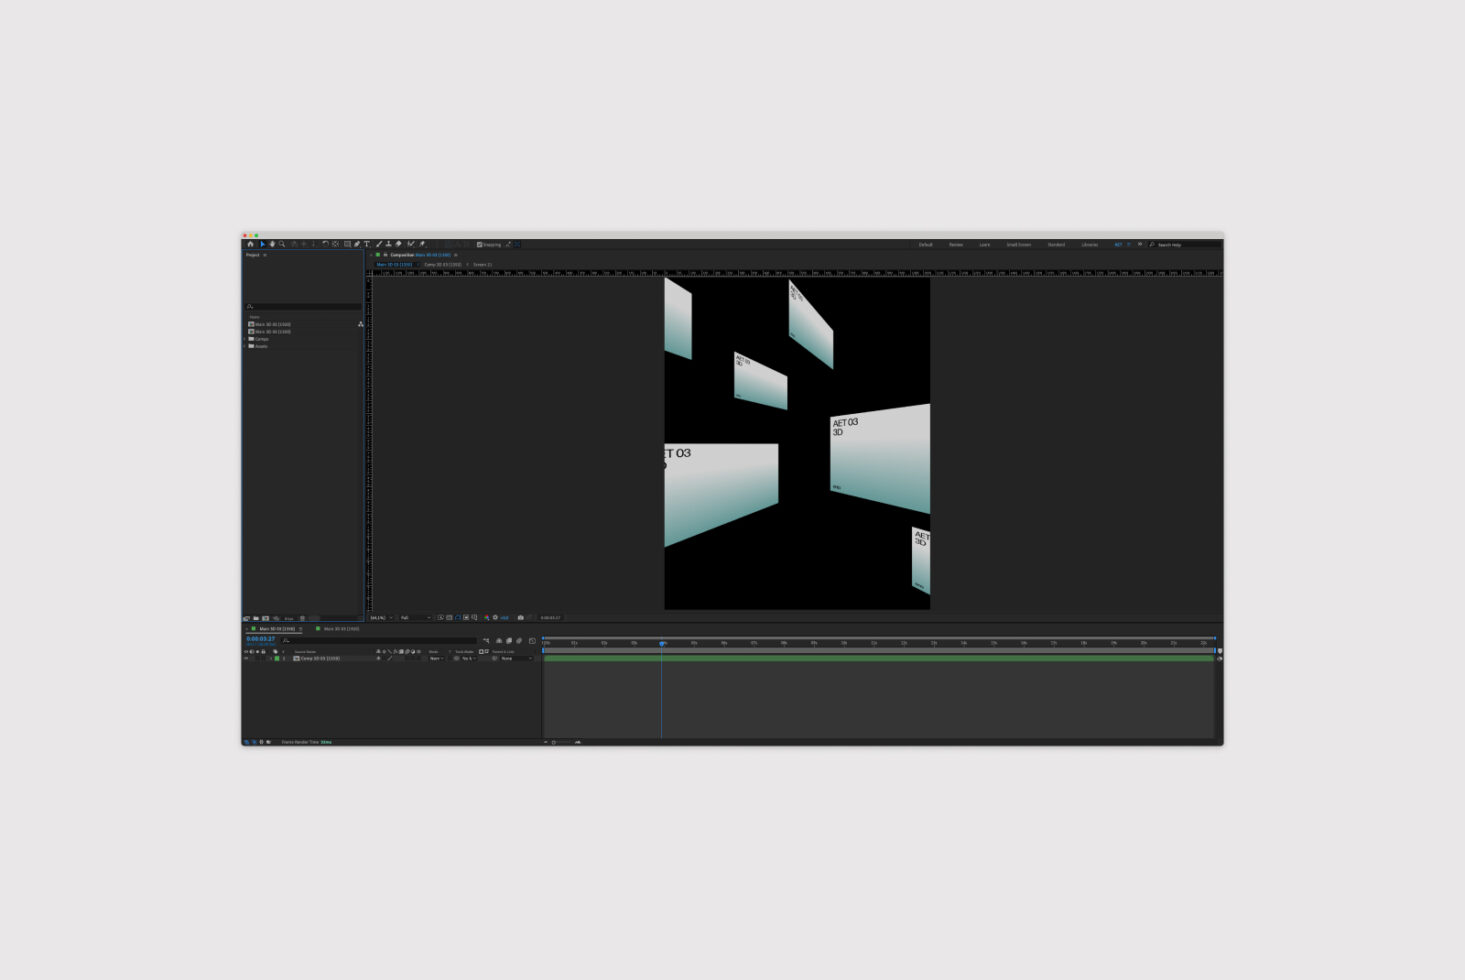Select the Selection arrow tool
1465x980 pixels.
(263, 244)
